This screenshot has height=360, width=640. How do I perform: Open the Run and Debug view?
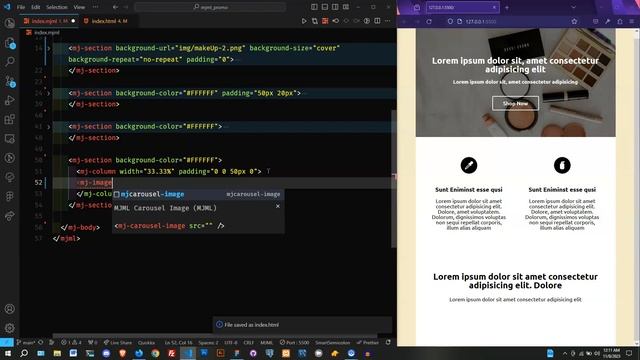(x=9, y=100)
